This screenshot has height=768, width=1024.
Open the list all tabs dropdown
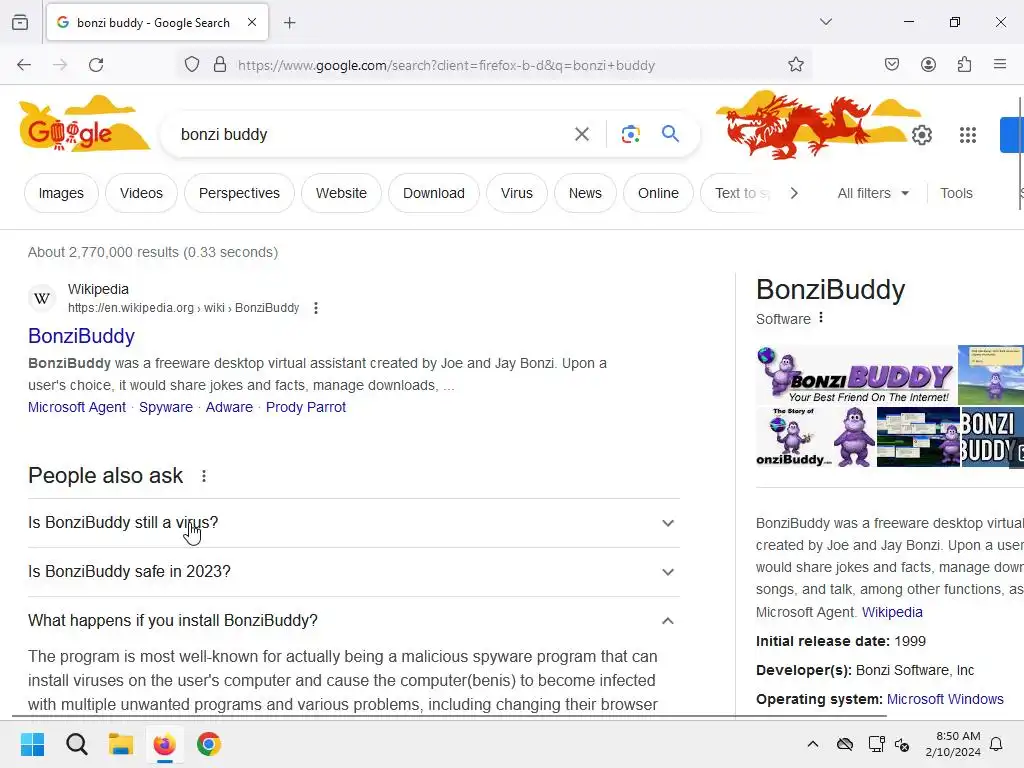point(826,22)
